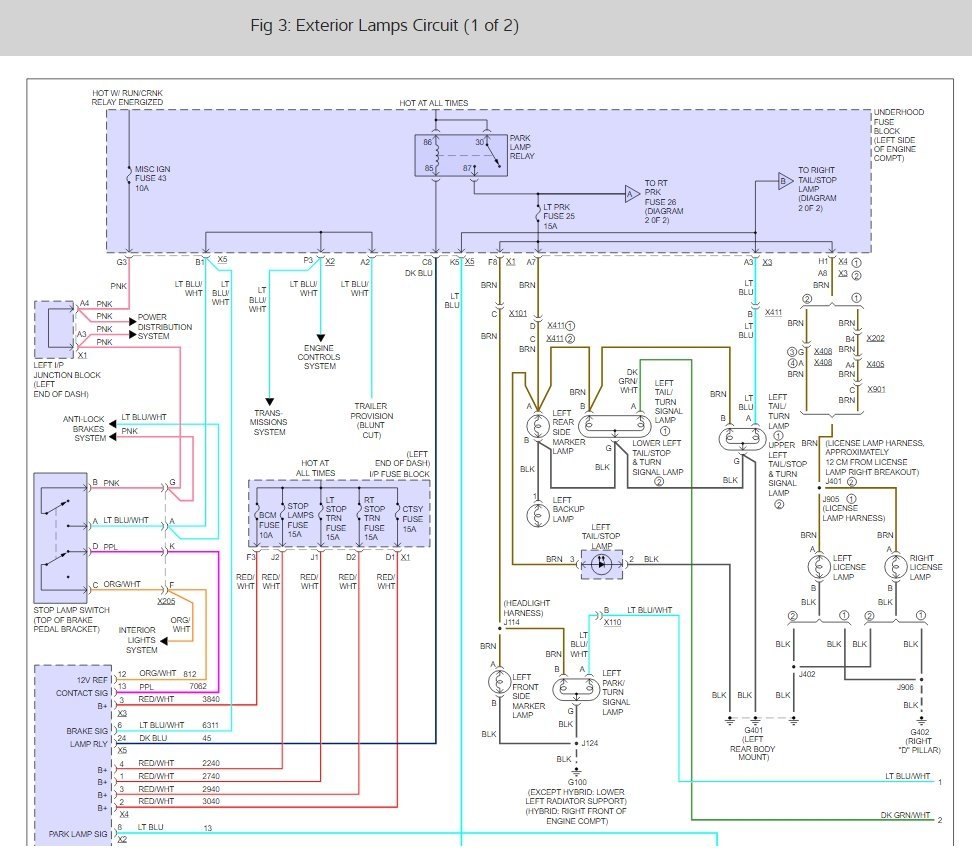Click the "STOP LAMPS FUSE 15A" label
972x864 pixels.
(x=300, y=520)
